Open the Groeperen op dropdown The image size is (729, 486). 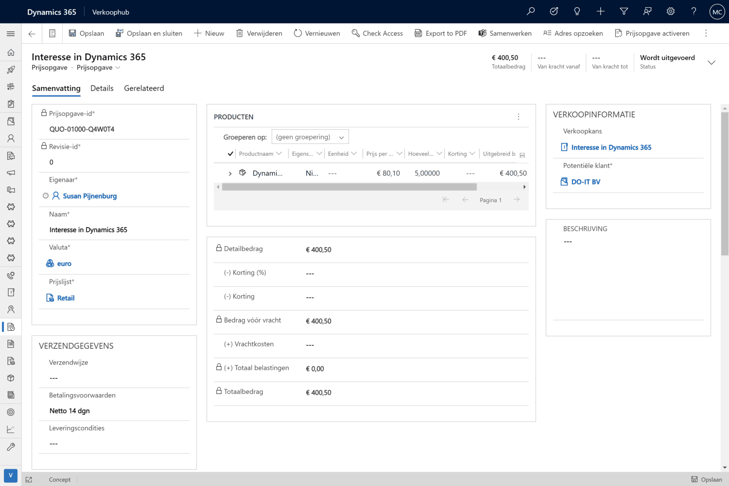[x=310, y=137]
